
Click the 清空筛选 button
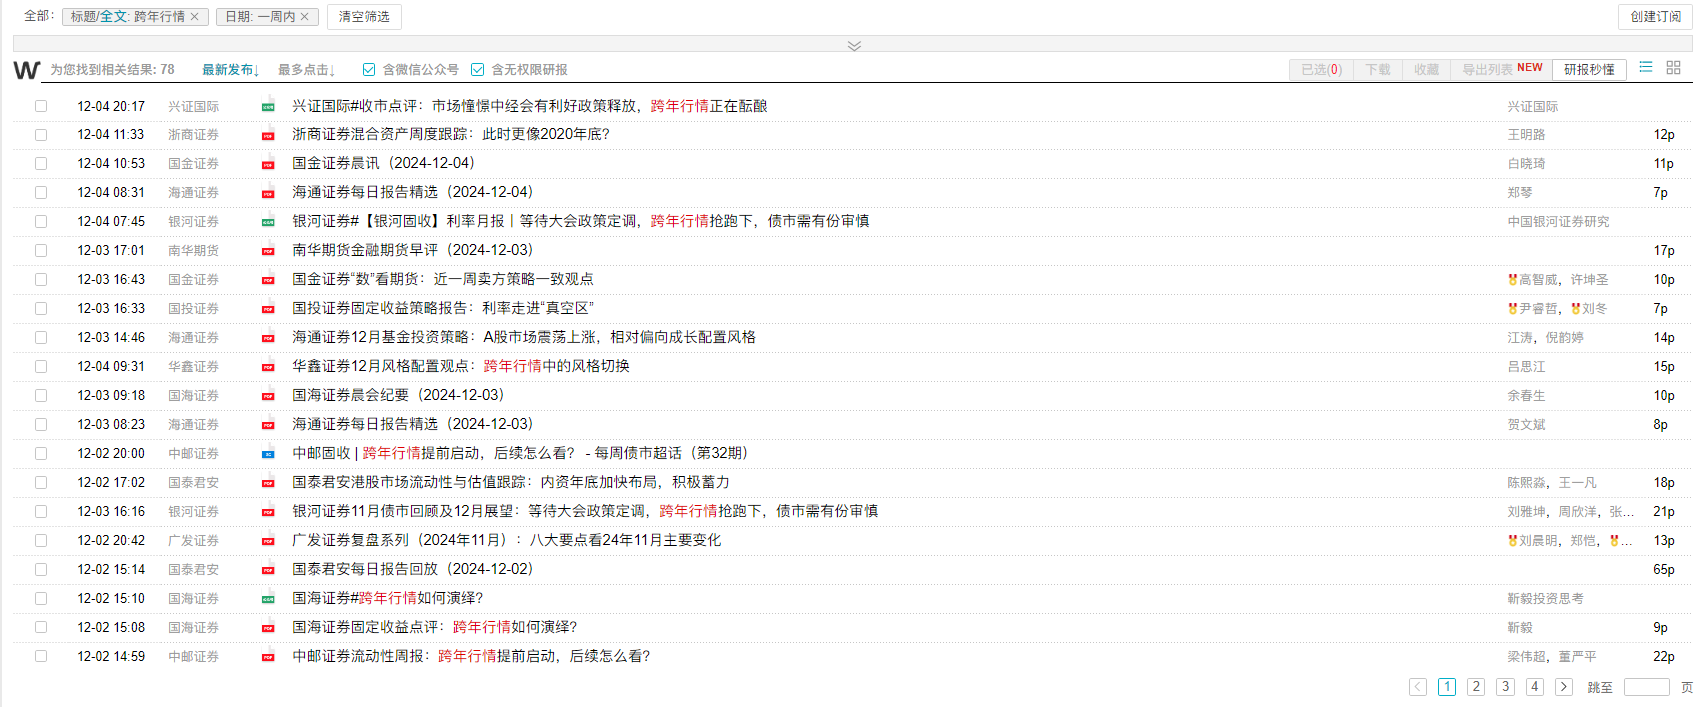click(364, 17)
